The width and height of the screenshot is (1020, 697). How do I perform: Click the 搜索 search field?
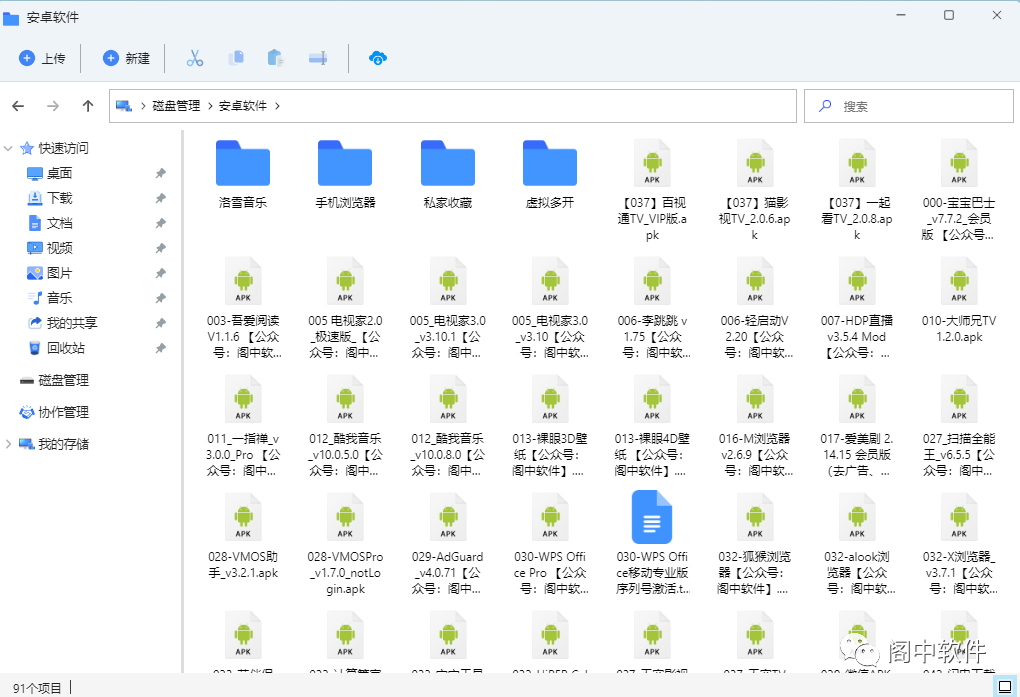909,106
